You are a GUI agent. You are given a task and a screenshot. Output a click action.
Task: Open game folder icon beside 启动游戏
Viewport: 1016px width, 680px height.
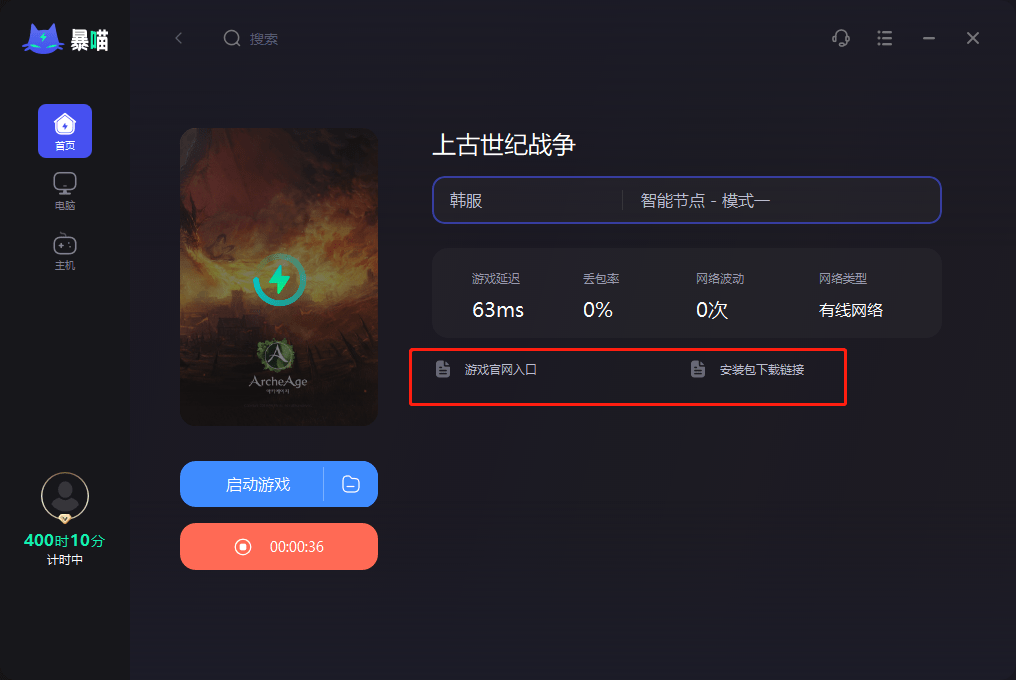(351, 484)
